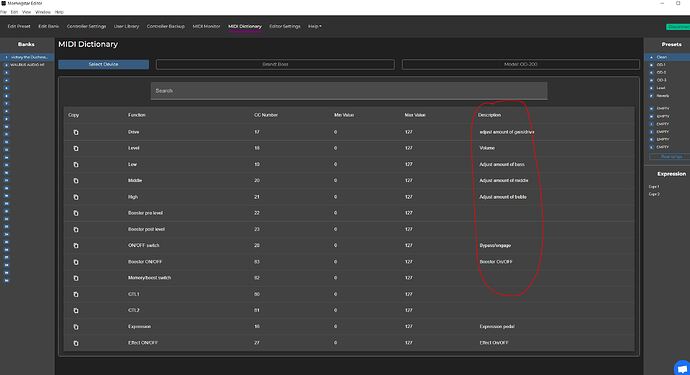
Task: Click the Select Device button
Action: tap(103, 64)
